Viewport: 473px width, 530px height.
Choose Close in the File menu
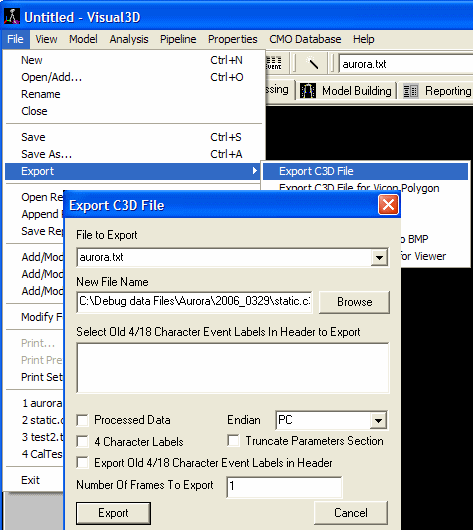(134, 111)
